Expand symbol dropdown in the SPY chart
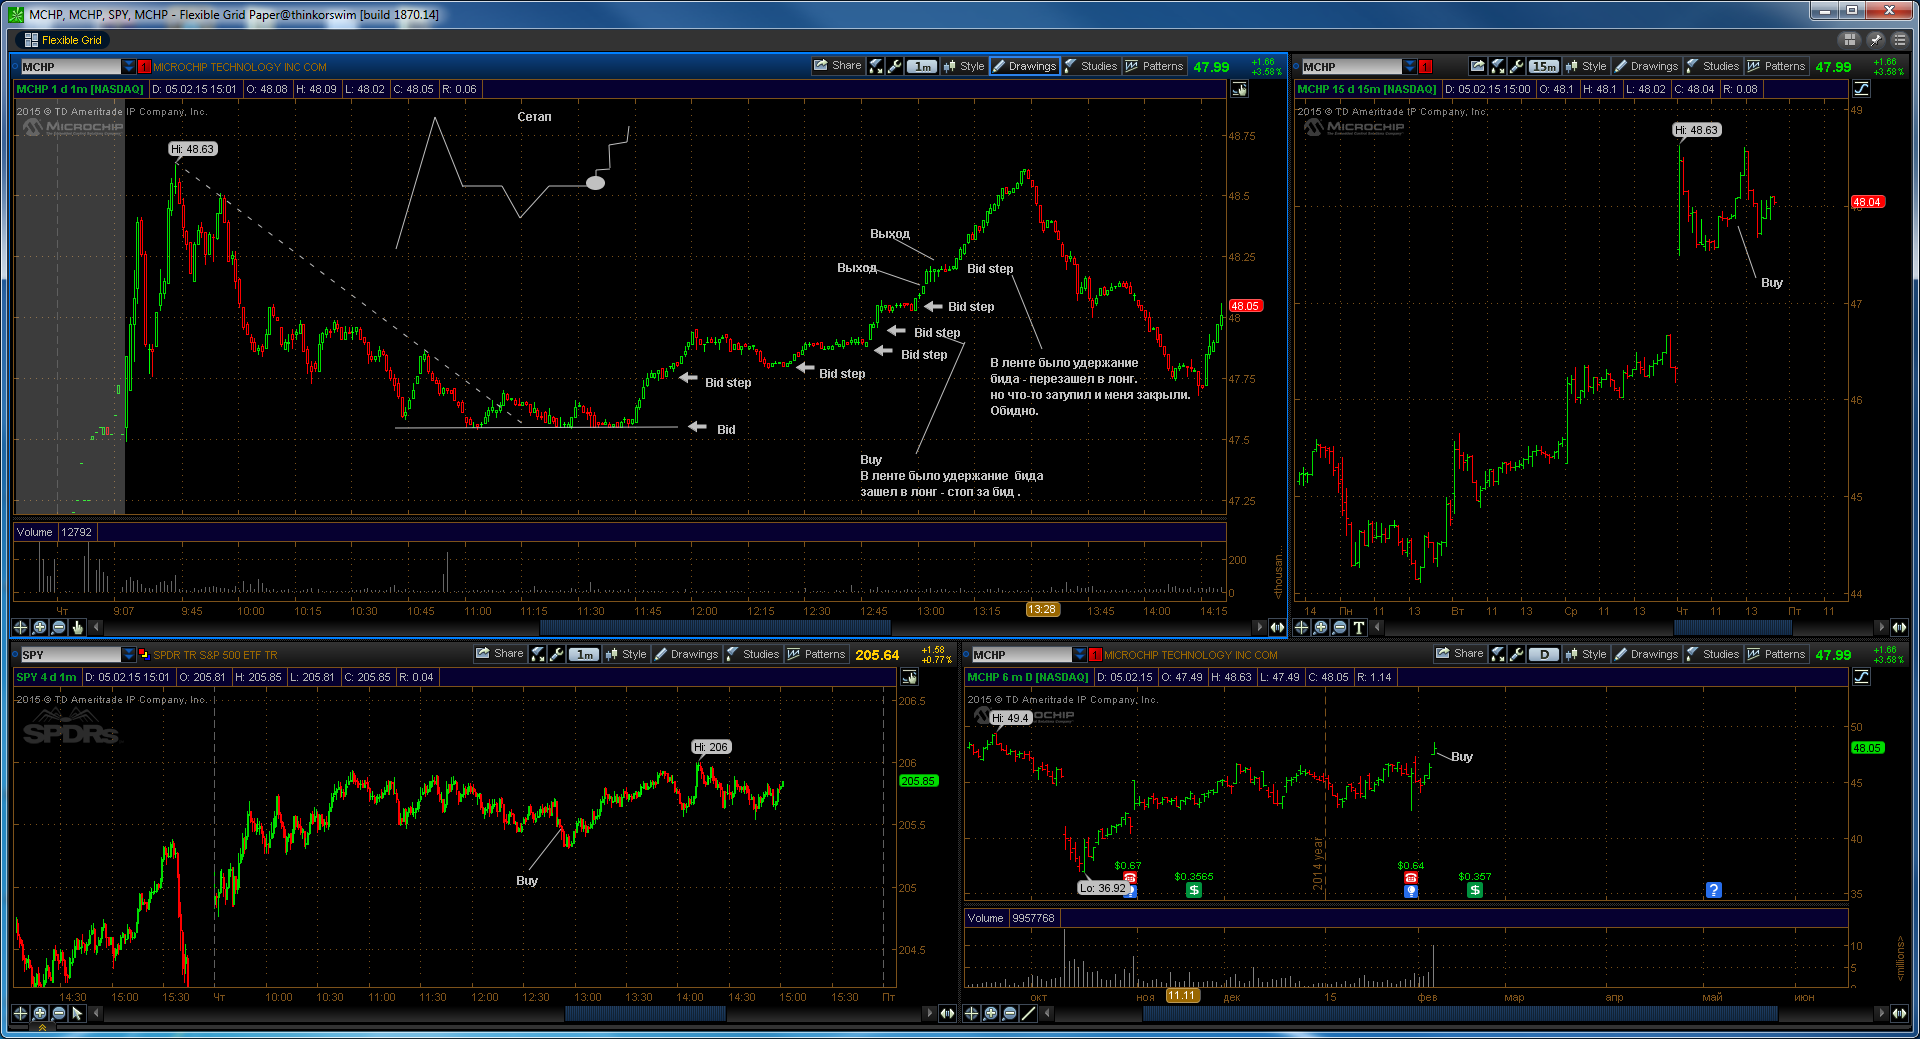This screenshot has height=1039, width=1920. click(x=128, y=654)
